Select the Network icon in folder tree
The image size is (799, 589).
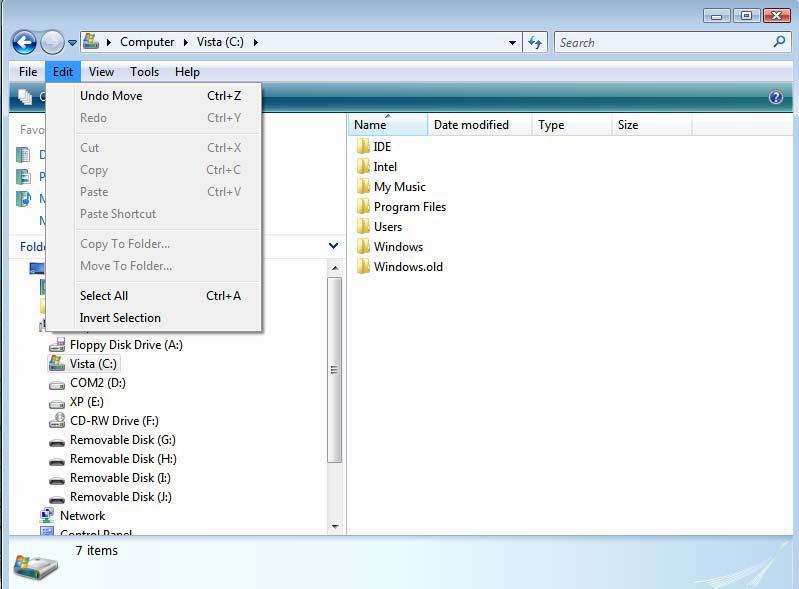click(47, 516)
